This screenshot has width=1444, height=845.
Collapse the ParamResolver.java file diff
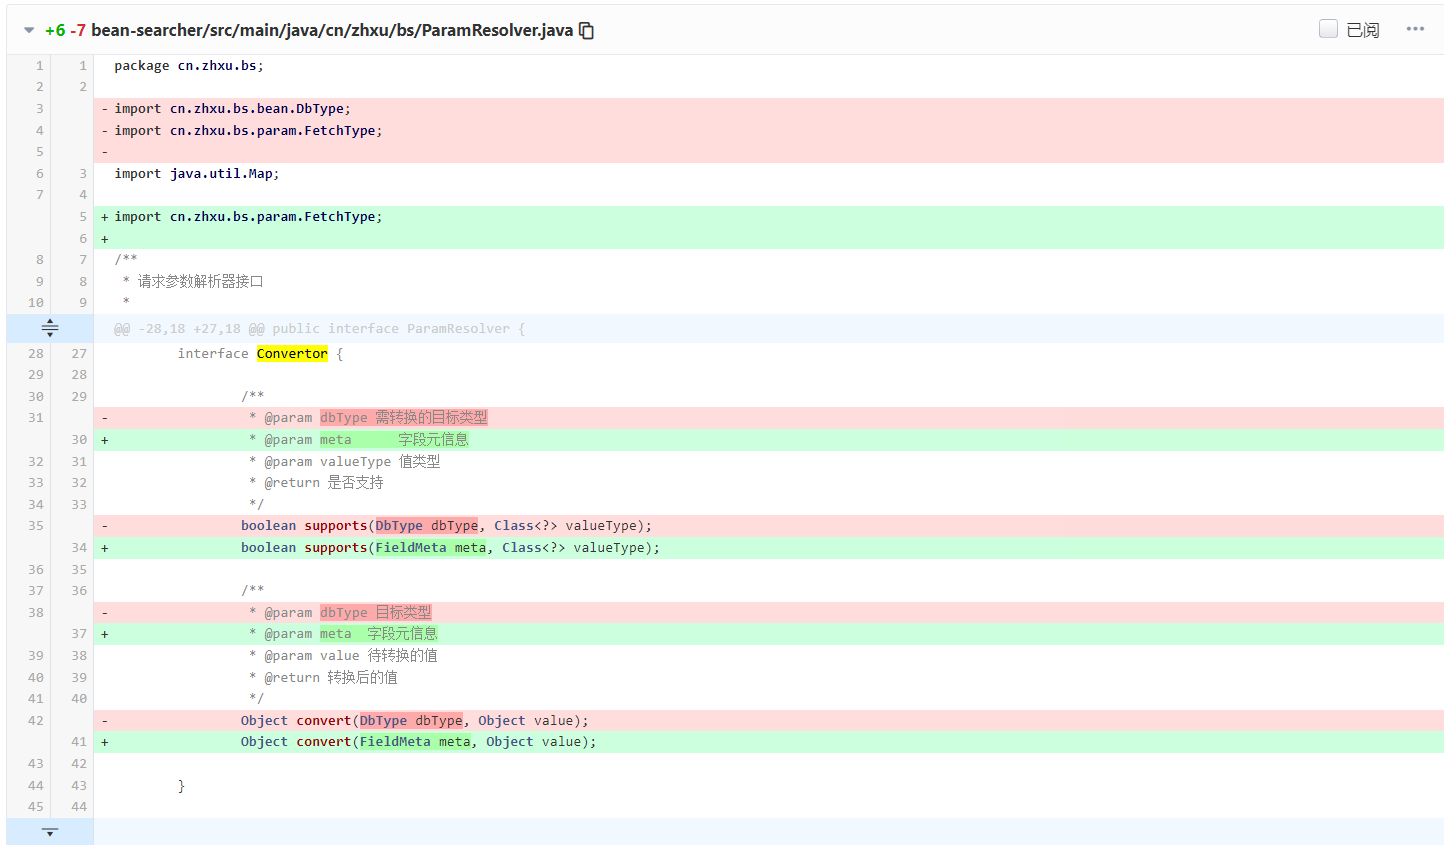tap(29, 30)
